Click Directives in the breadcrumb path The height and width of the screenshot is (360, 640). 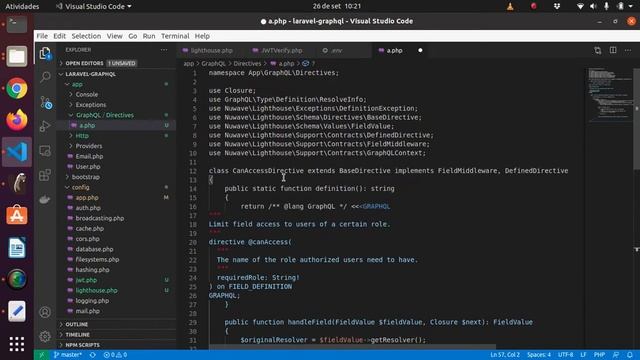pos(247,63)
